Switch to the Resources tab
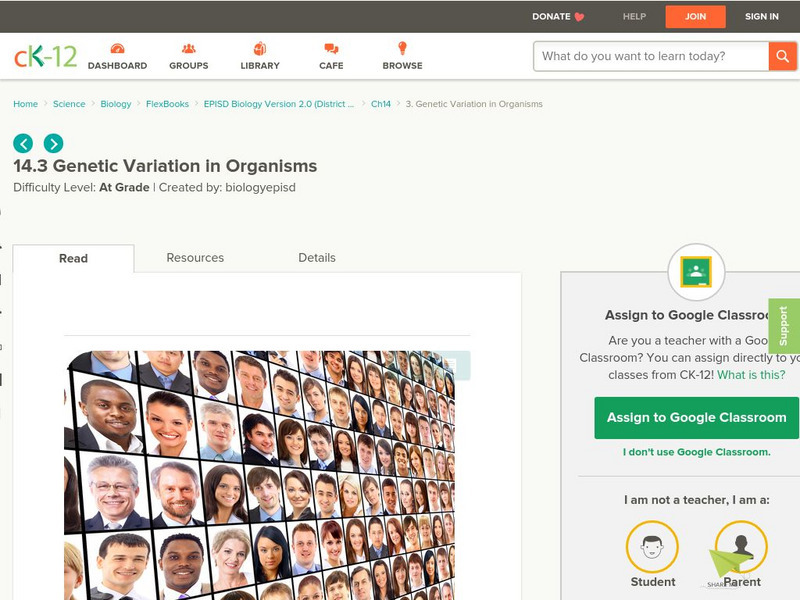This screenshot has width=800, height=600. 195,258
